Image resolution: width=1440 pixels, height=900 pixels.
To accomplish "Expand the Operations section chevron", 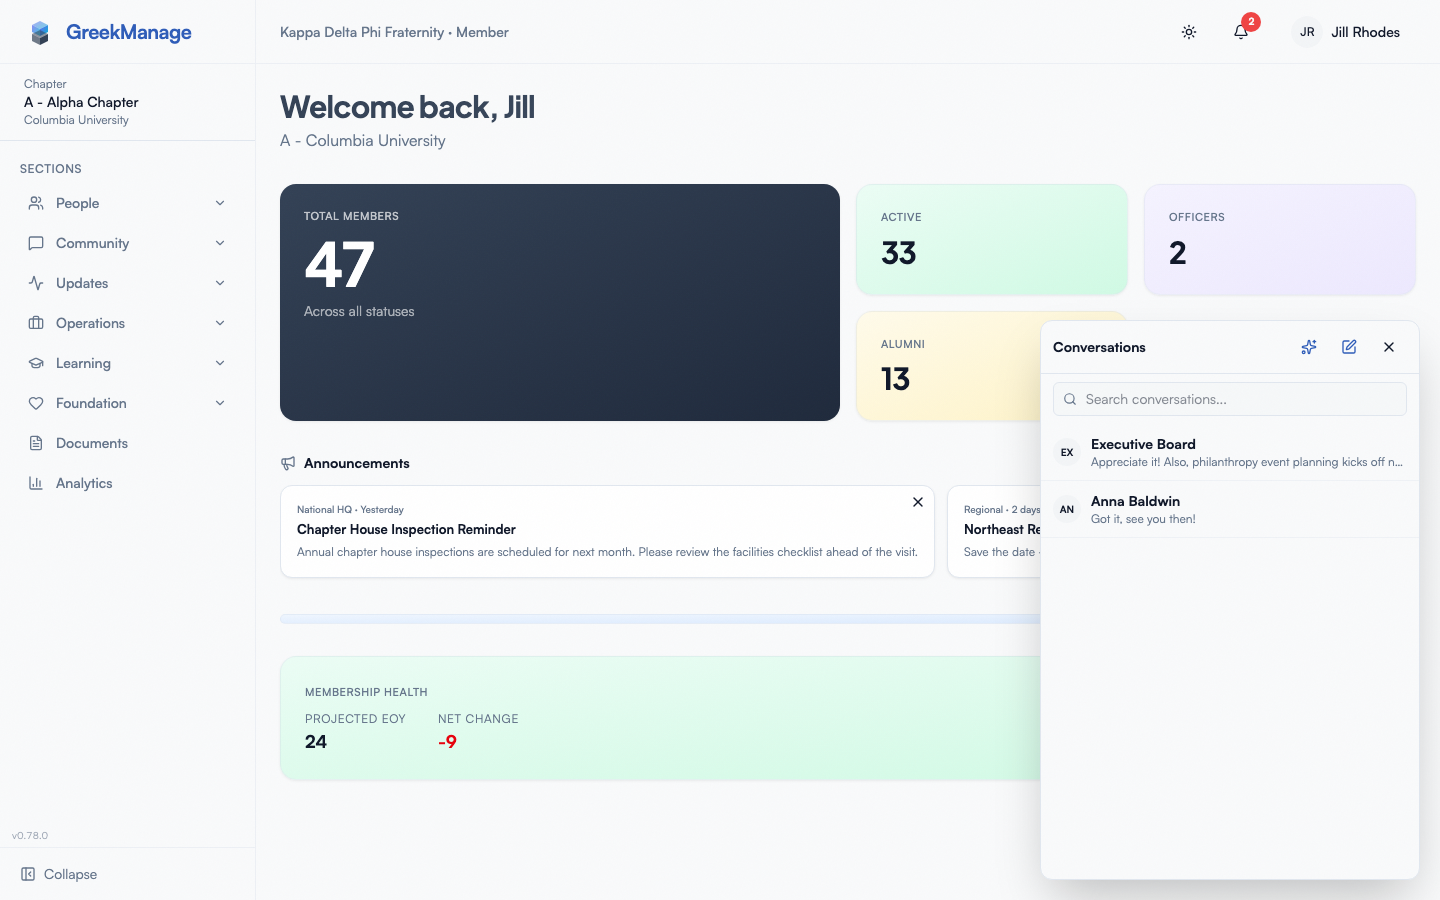I will 220,323.
